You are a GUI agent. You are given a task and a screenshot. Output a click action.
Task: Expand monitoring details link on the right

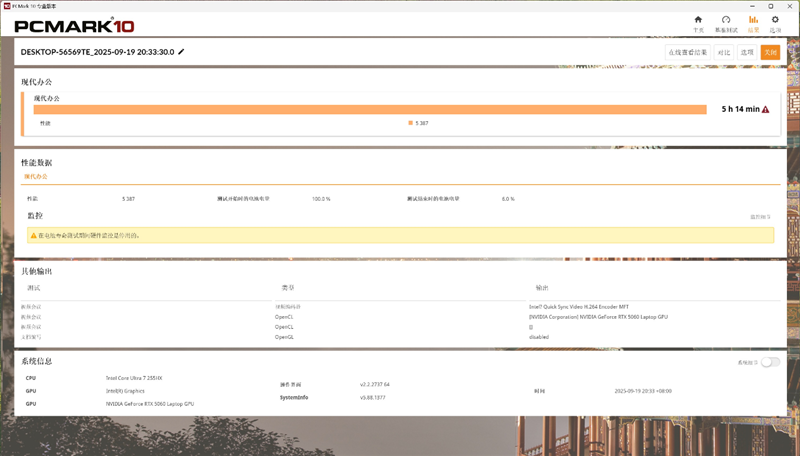(x=761, y=216)
